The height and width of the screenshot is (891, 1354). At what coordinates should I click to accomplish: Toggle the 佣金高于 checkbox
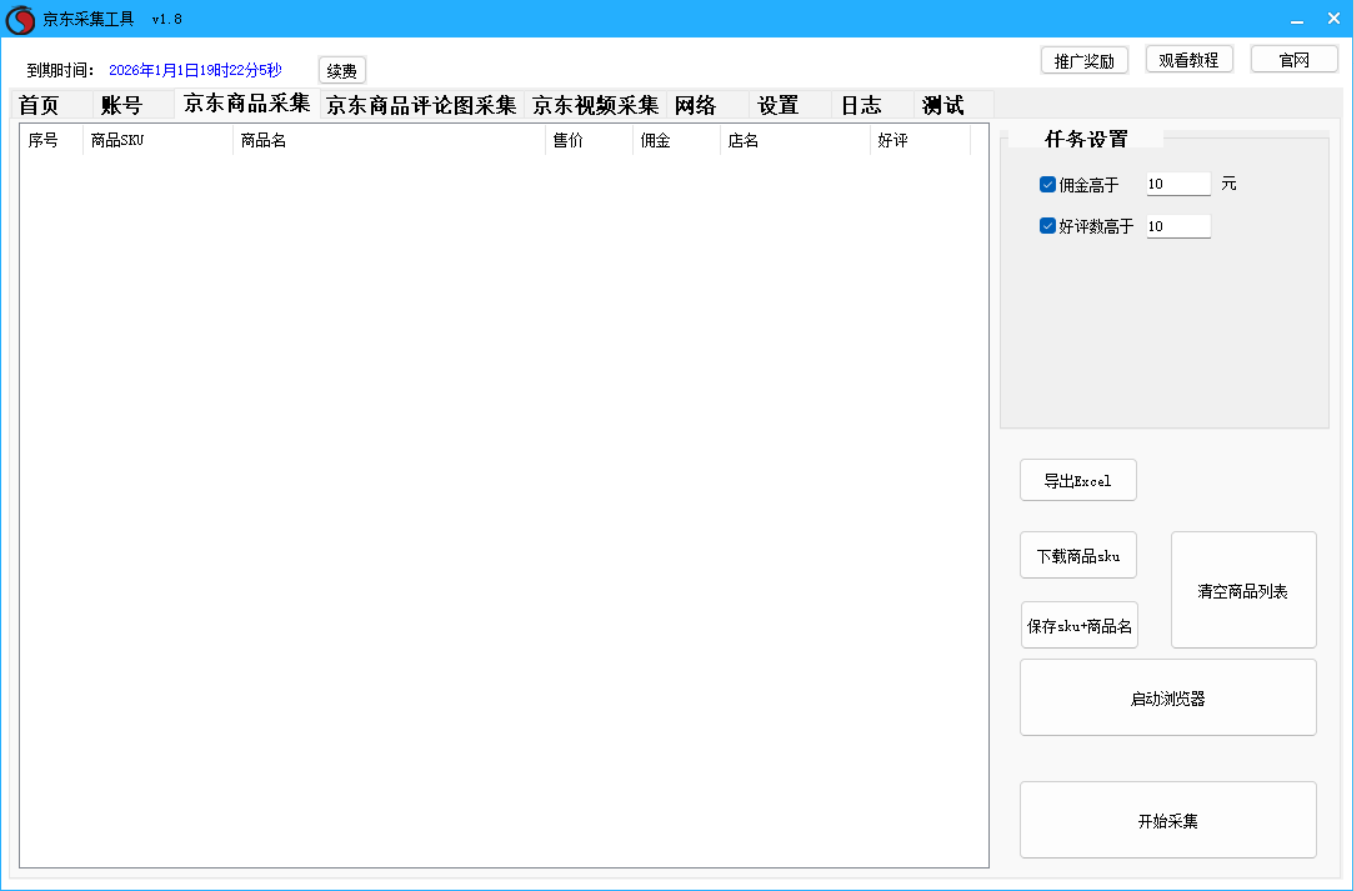point(1048,184)
